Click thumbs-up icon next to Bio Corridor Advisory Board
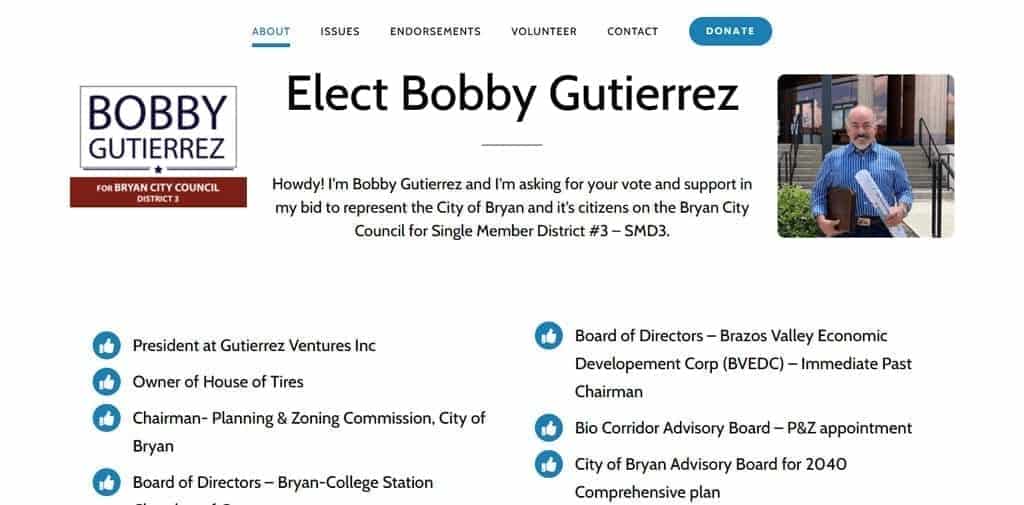Image resolution: width=1024 pixels, height=505 pixels. click(548, 428)
